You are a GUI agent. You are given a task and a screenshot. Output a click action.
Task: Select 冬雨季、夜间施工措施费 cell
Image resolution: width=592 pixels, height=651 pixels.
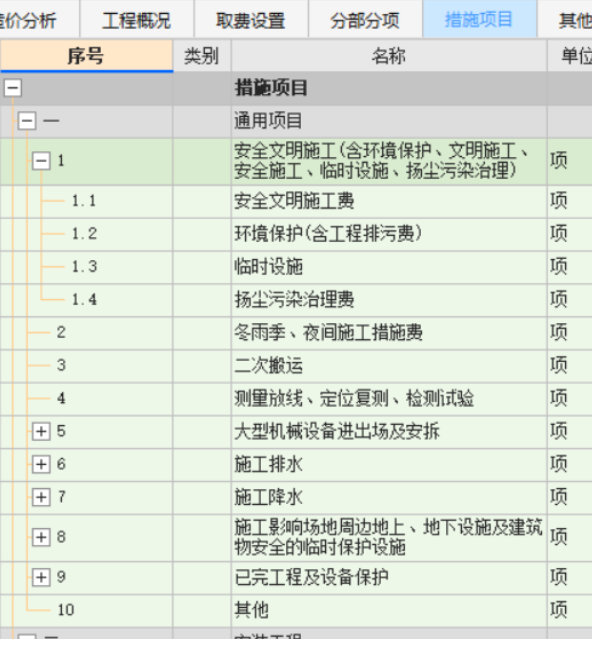pyautogui.click(x=389, y=333)
